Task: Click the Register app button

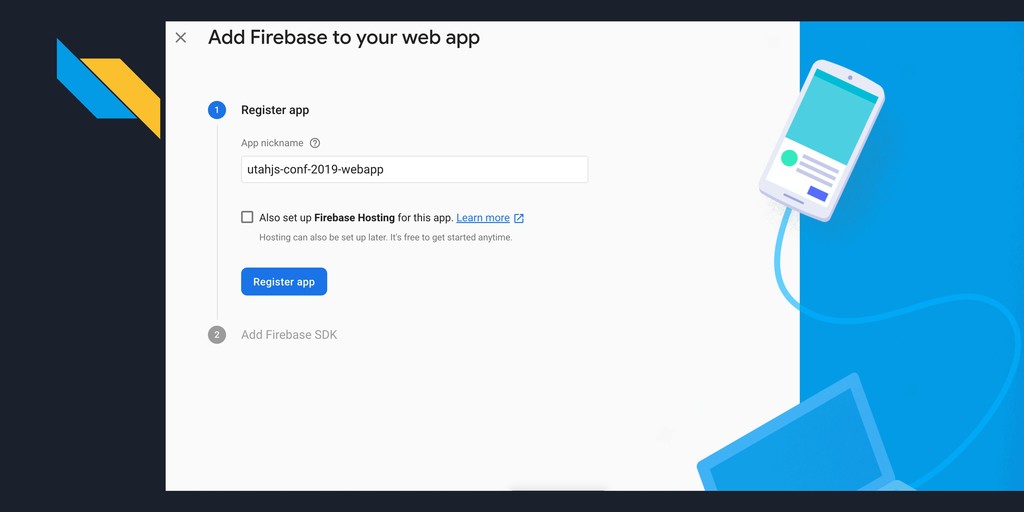Action: [284, 281]
